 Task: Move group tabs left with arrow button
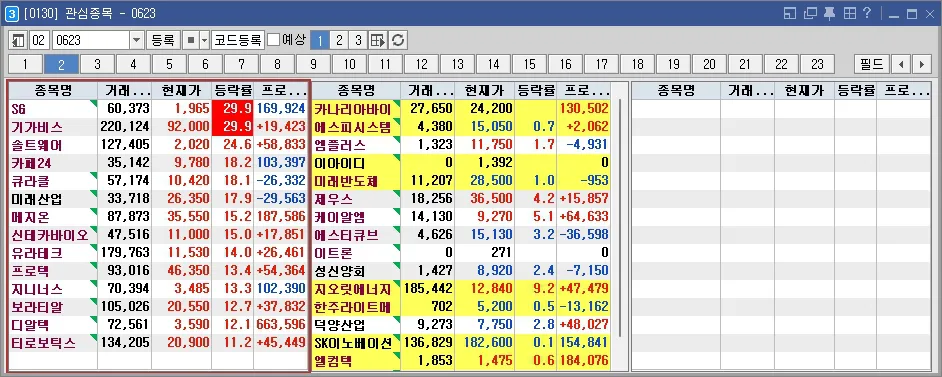coord(901,64)
